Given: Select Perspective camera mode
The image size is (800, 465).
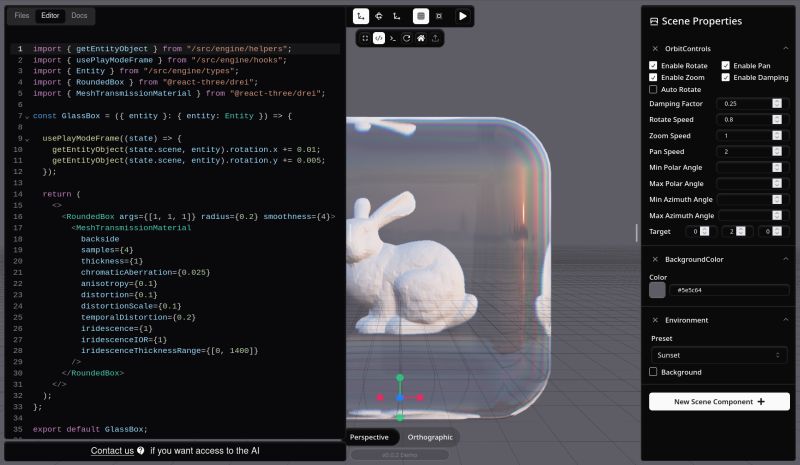Looking at the screenshot, I should (x=369, y=437).
